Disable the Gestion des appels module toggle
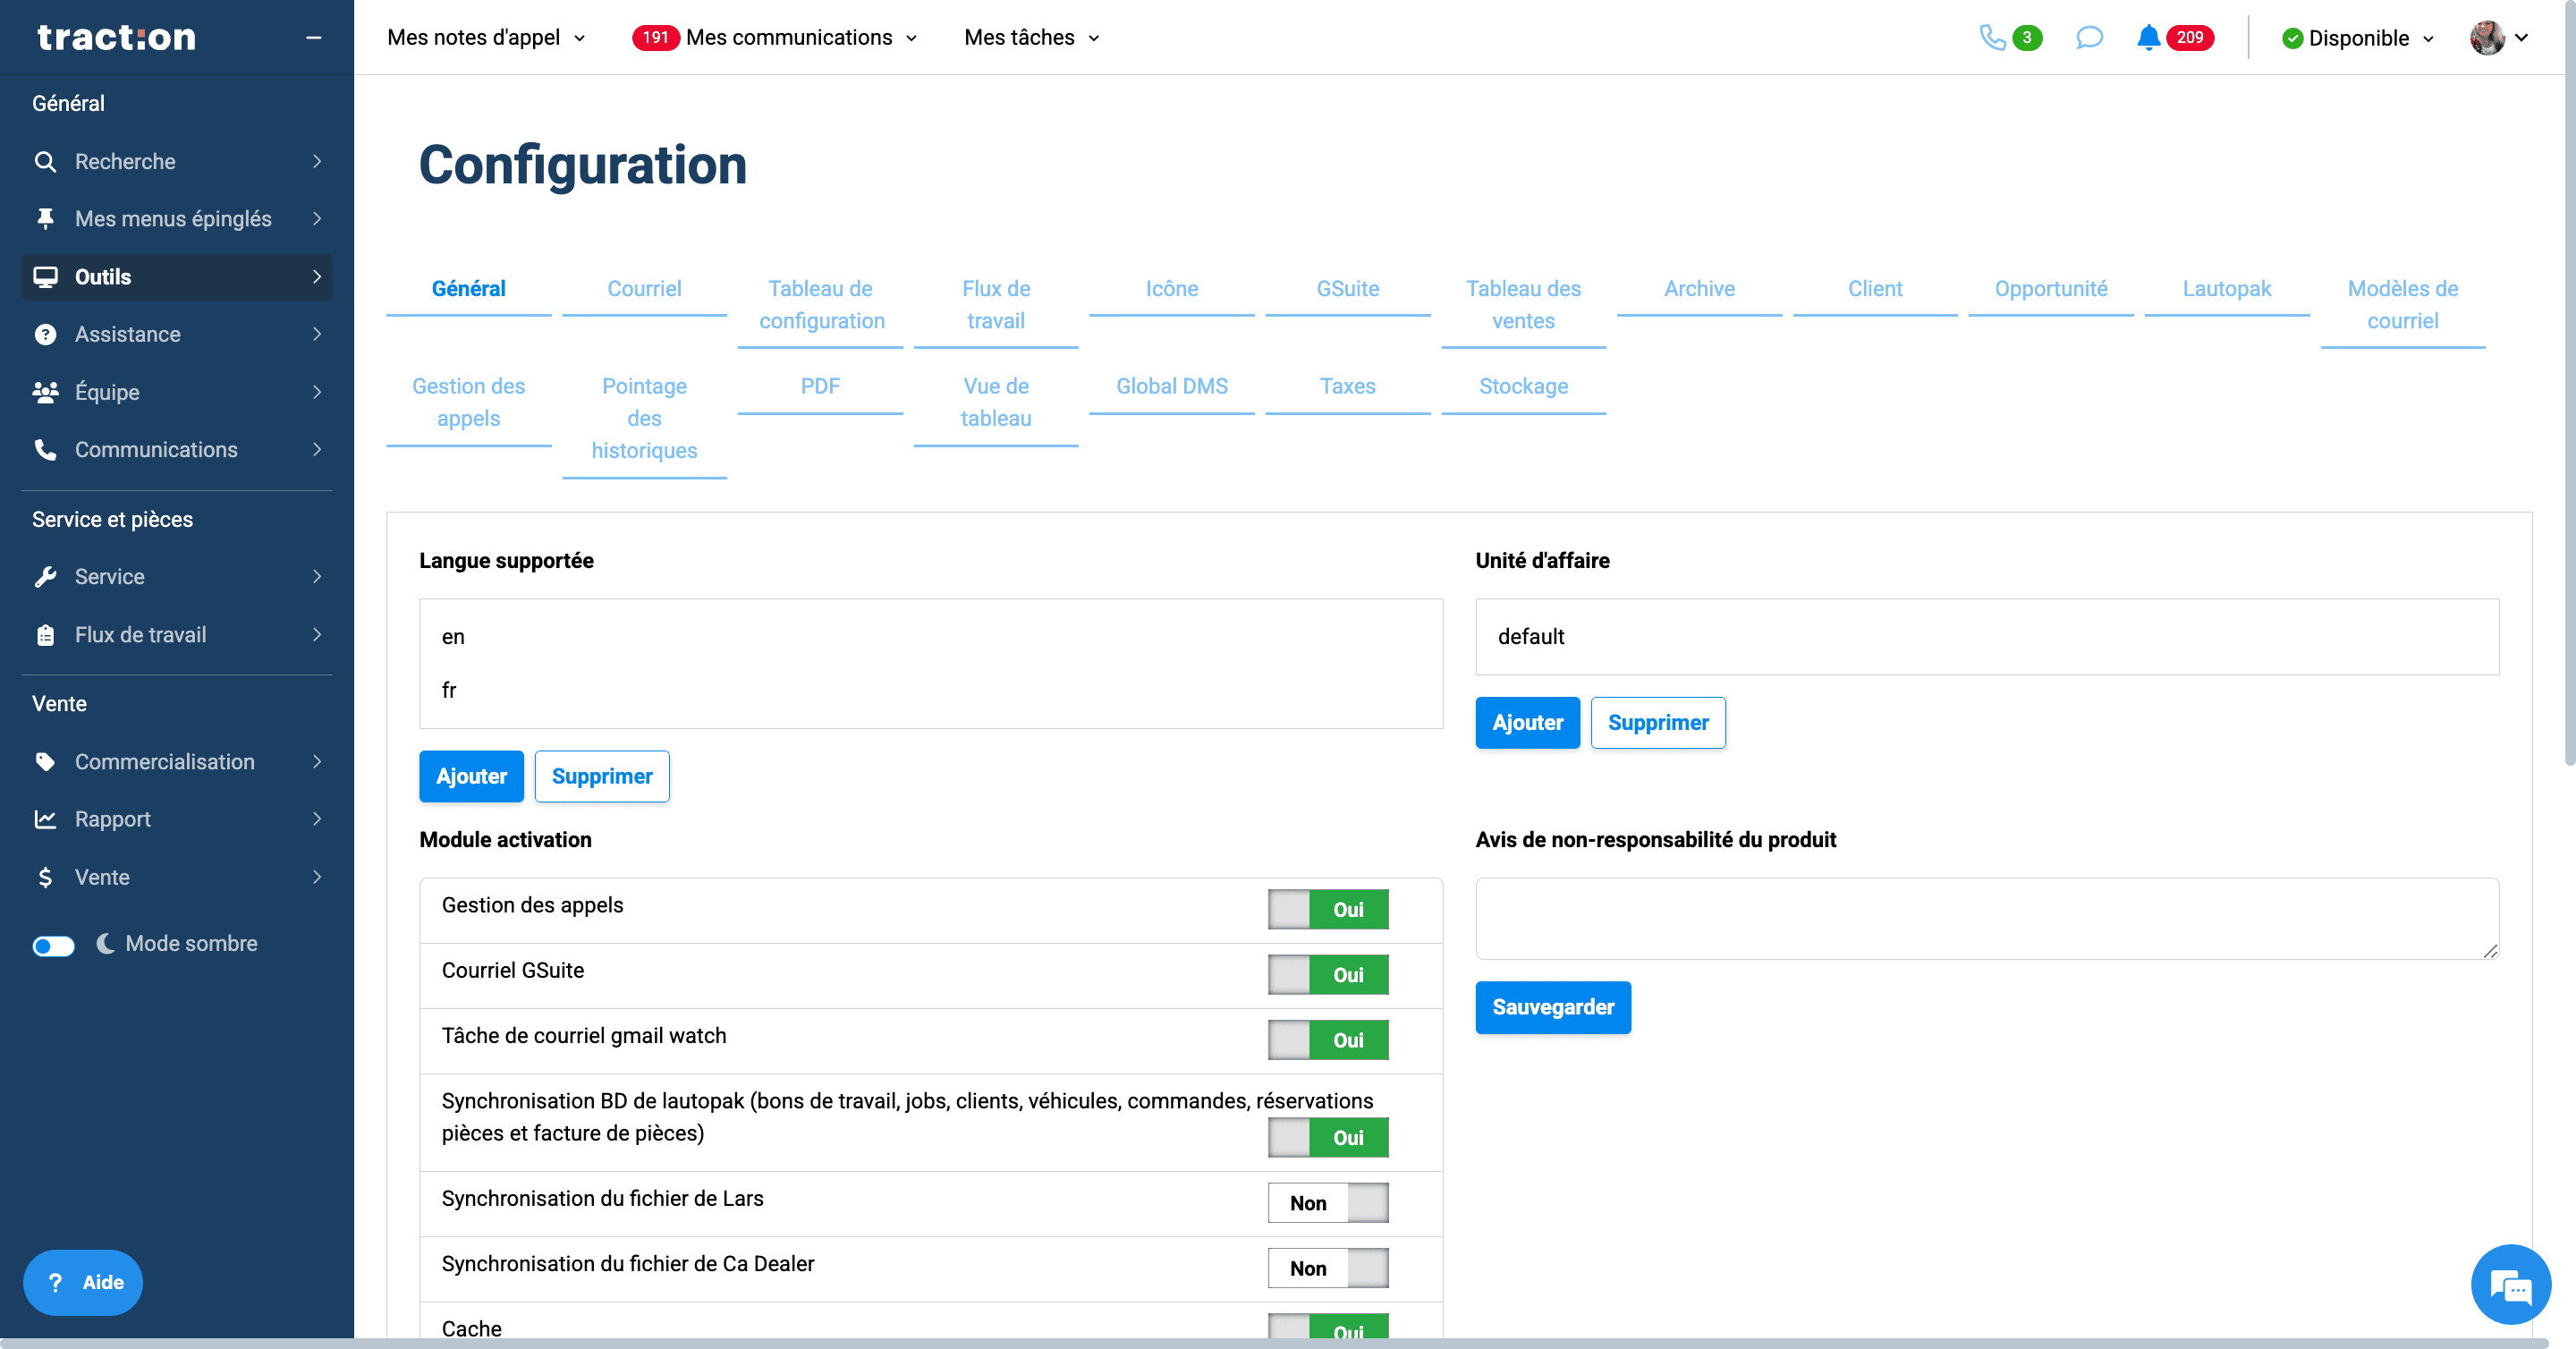The height and width of the screenshot is (1349, 2576). [1328, 909]
